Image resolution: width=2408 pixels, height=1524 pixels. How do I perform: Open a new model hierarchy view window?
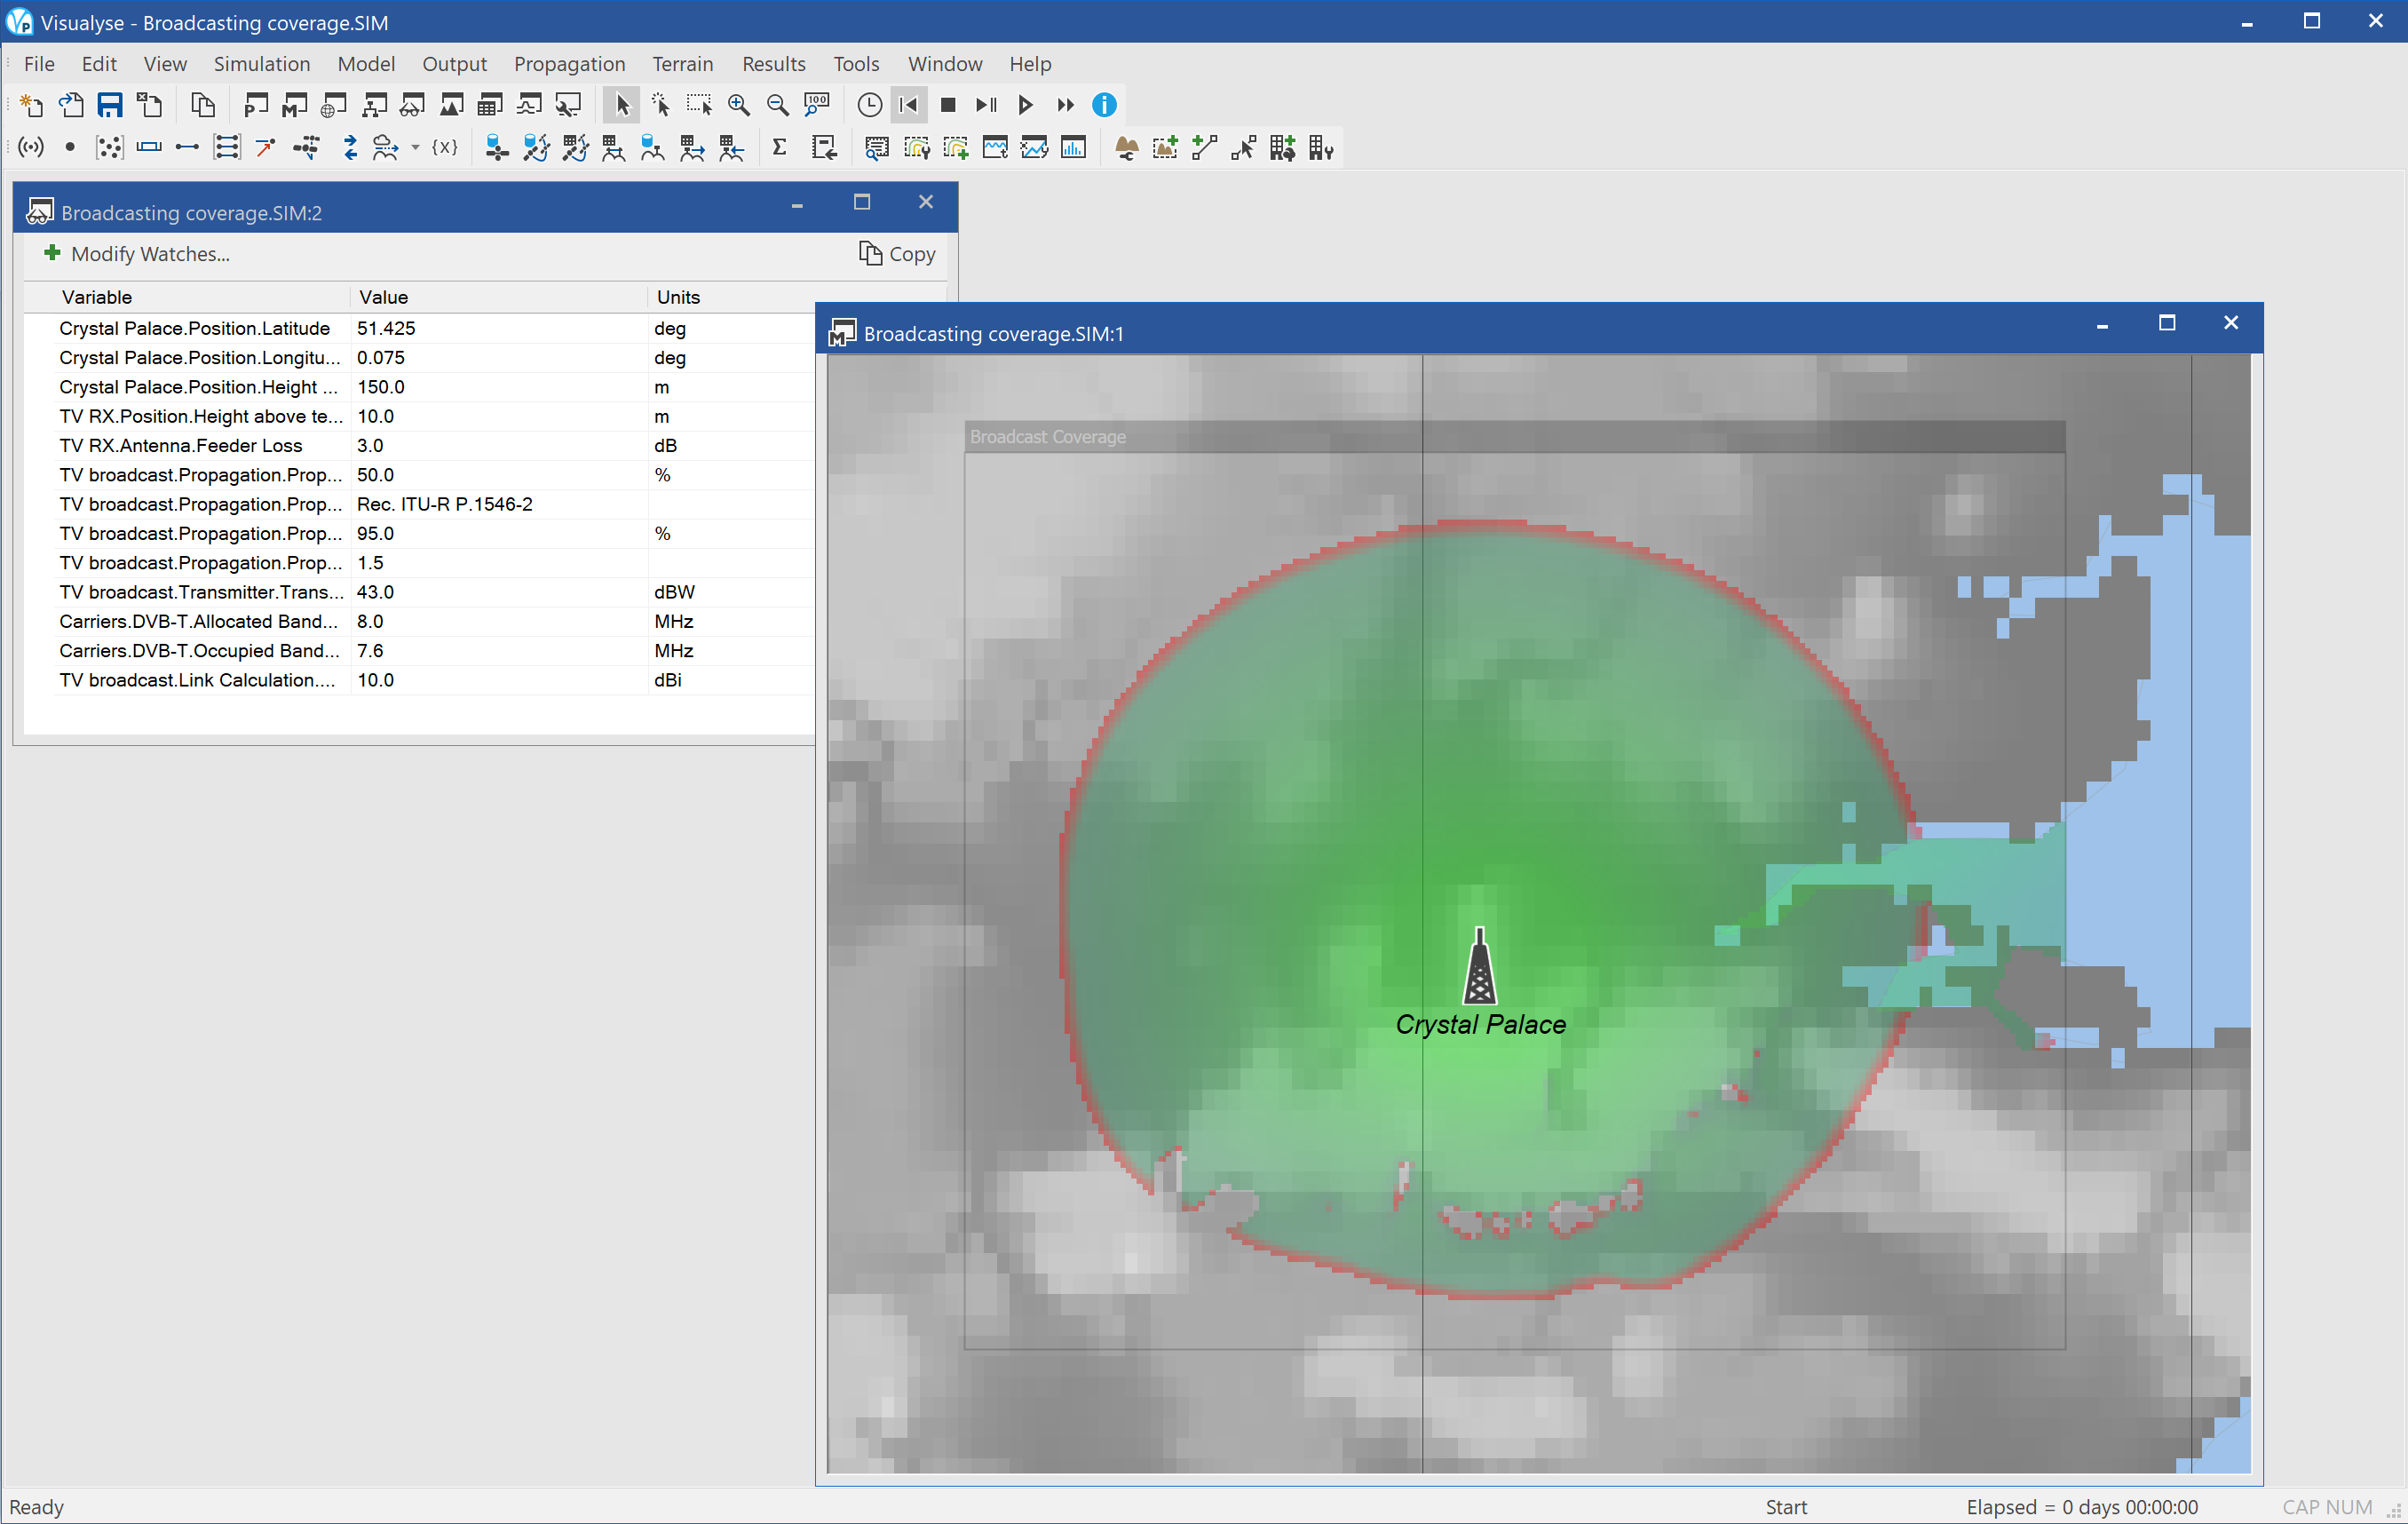click(x=374, y=105)
